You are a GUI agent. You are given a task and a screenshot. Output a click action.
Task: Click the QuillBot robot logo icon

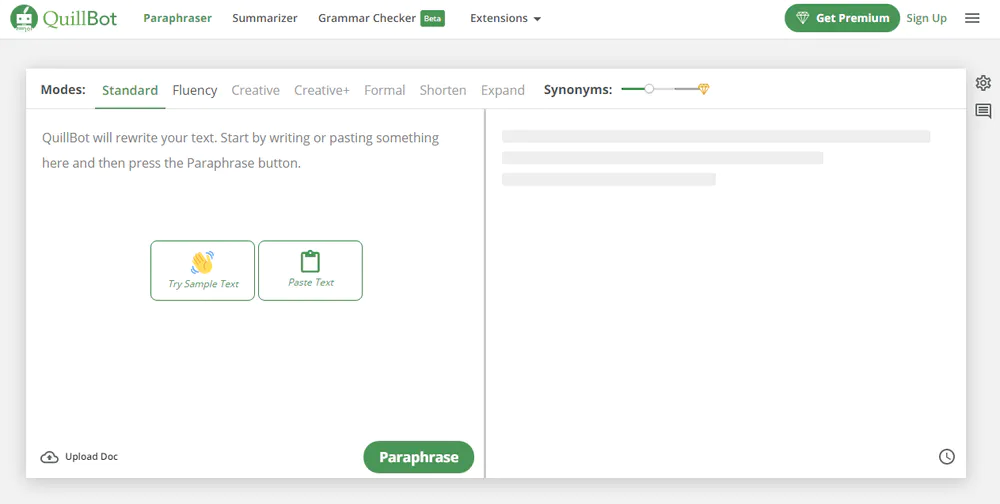point(24,19)
